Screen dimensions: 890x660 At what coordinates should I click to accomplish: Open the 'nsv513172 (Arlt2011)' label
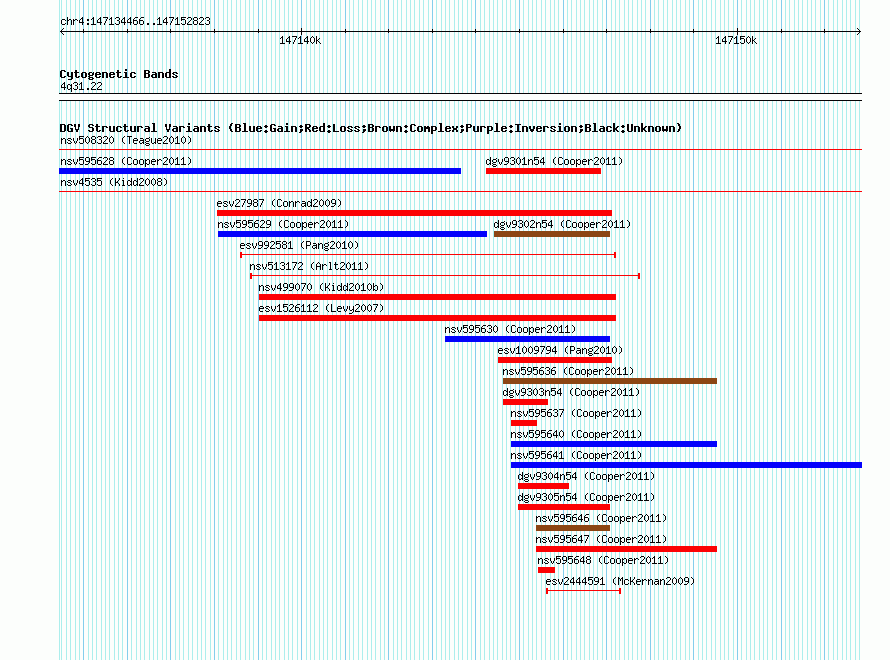309,266
